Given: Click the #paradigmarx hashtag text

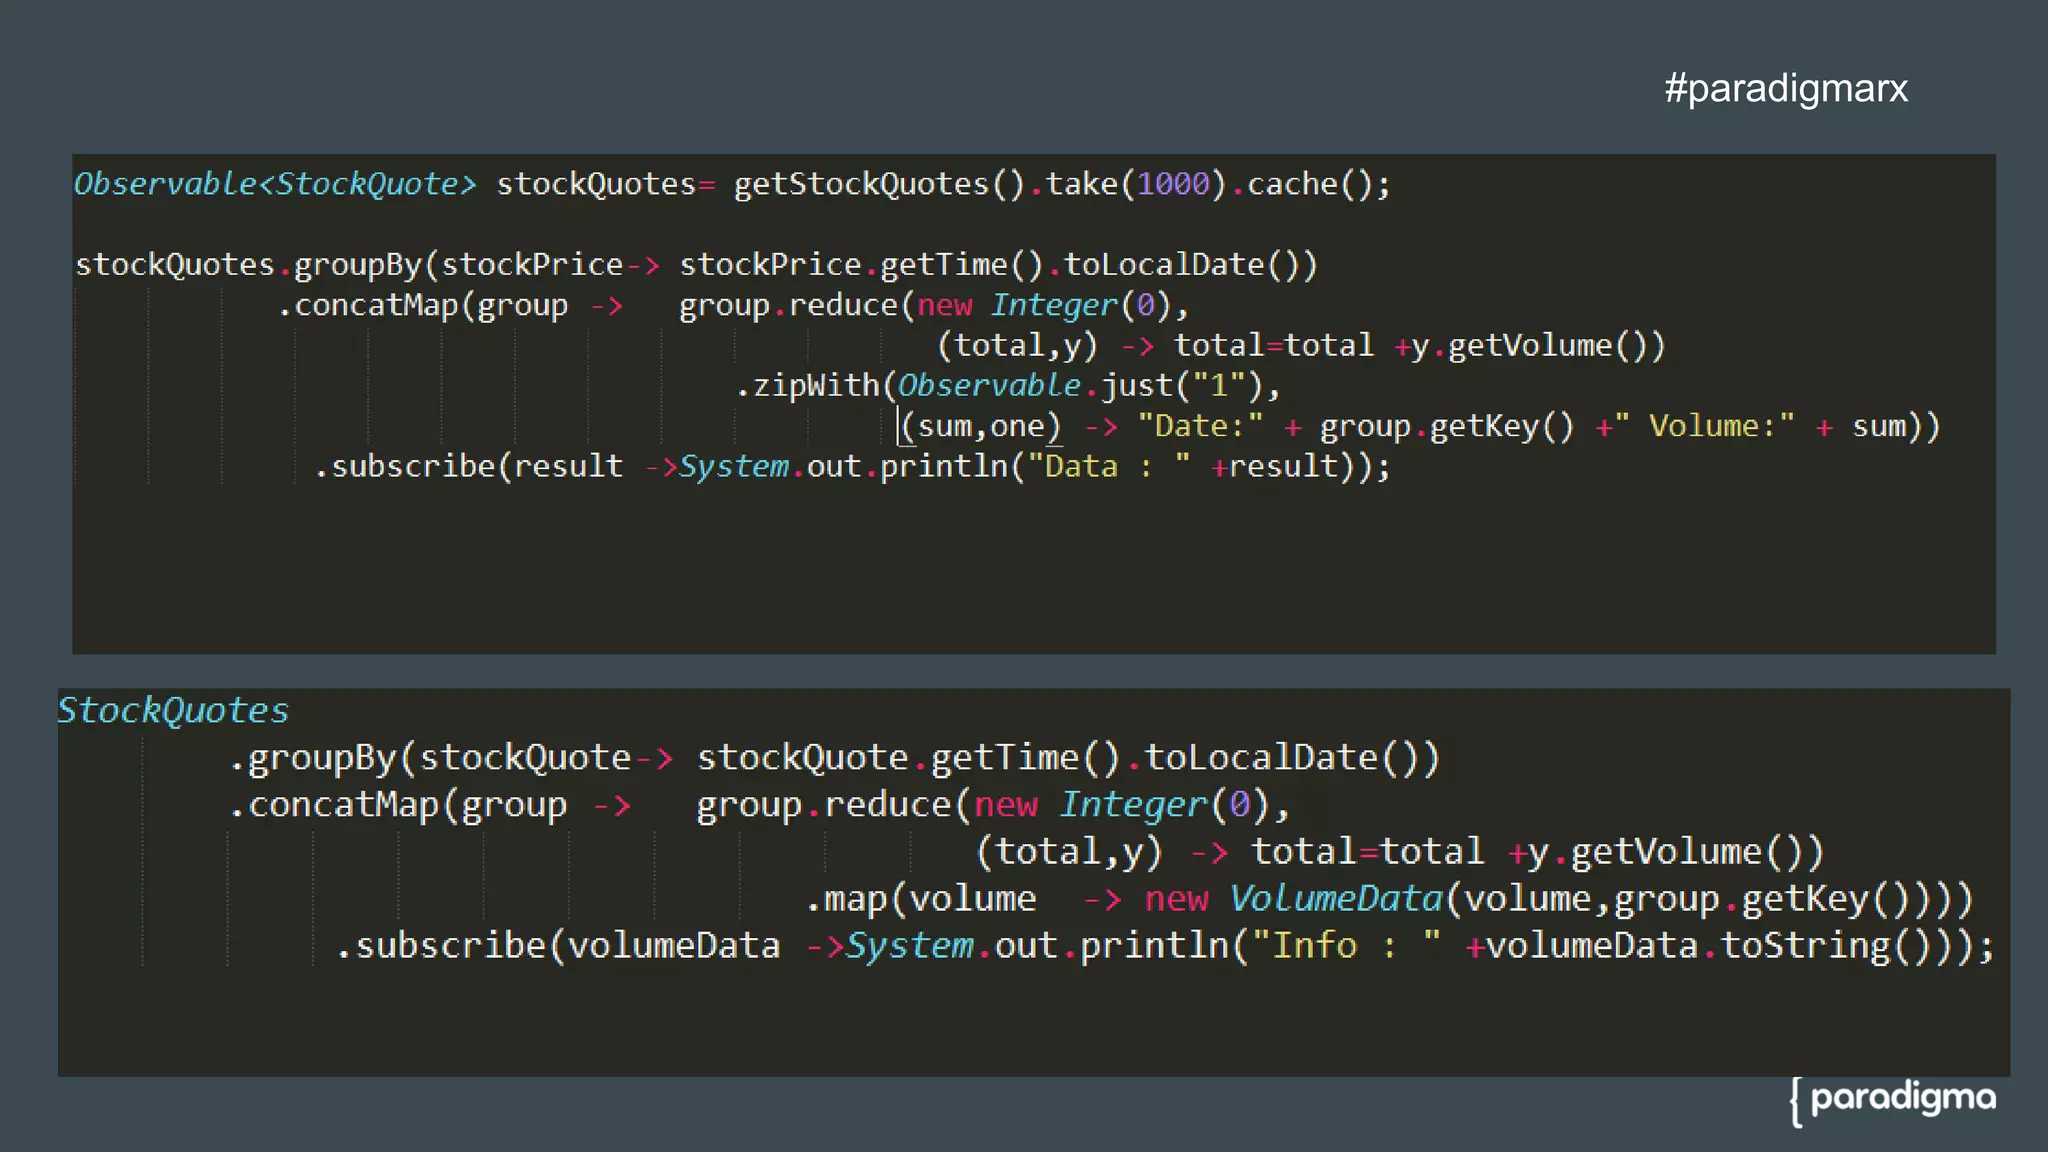Looking at the screenshot, I should click(1785, 88).
